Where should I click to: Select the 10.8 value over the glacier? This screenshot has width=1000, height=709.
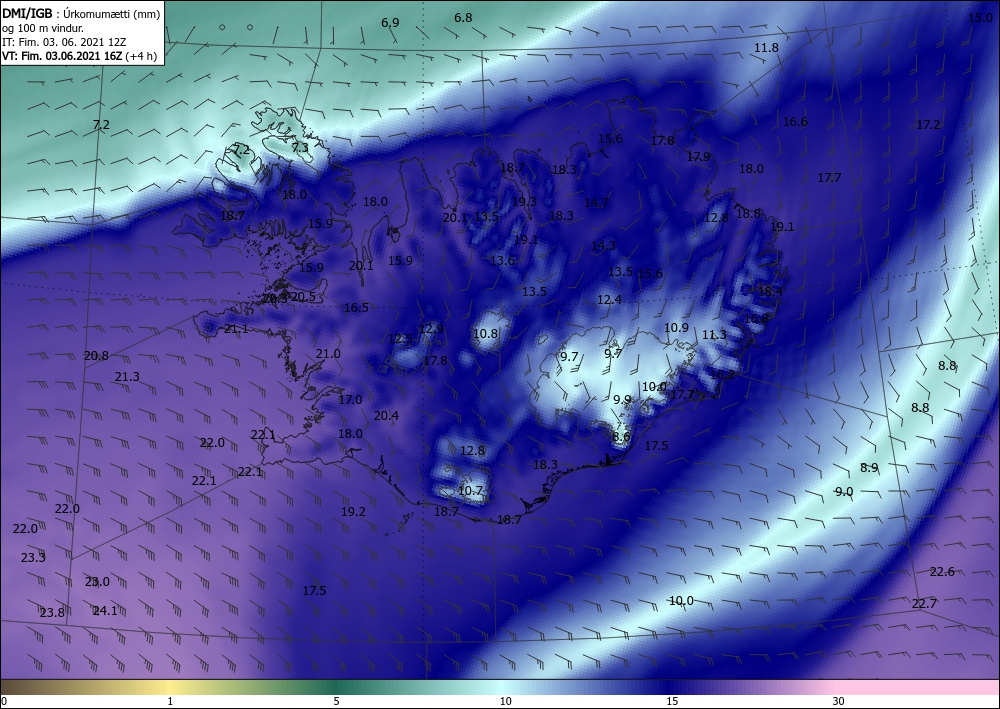click(x=485, y=333)
